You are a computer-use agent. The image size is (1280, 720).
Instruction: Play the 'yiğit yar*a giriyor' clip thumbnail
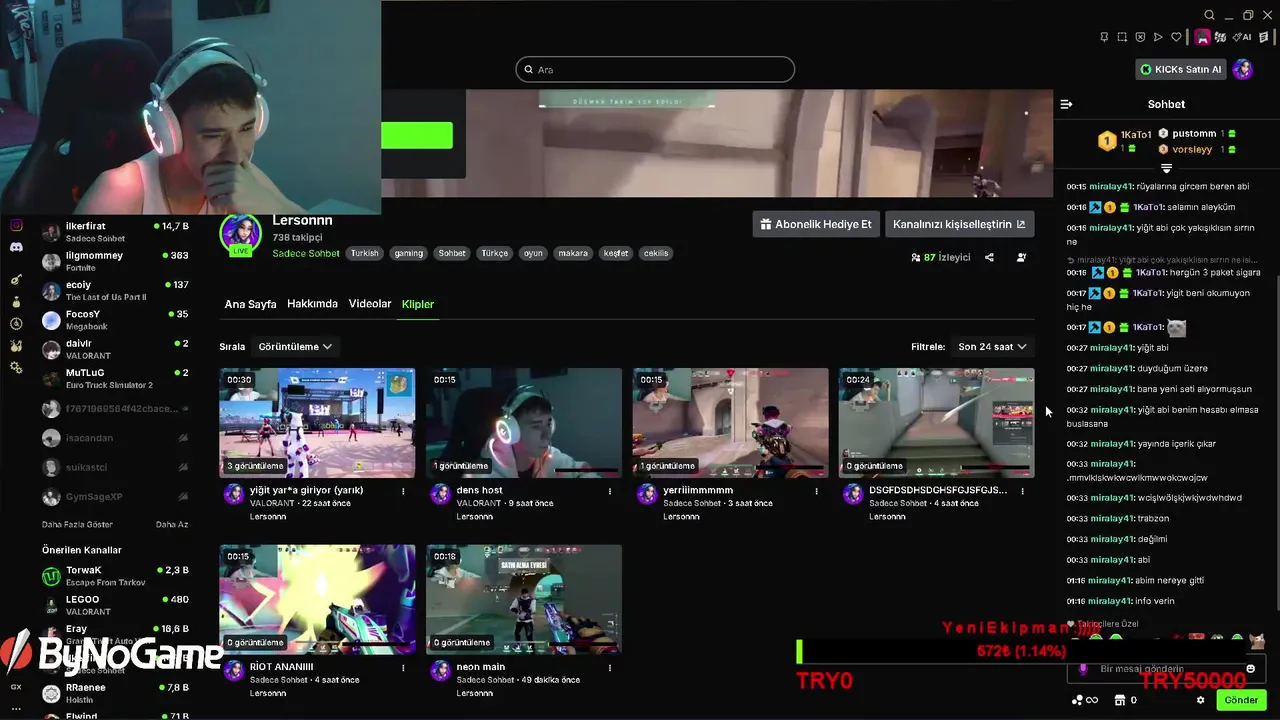[317, 423]
